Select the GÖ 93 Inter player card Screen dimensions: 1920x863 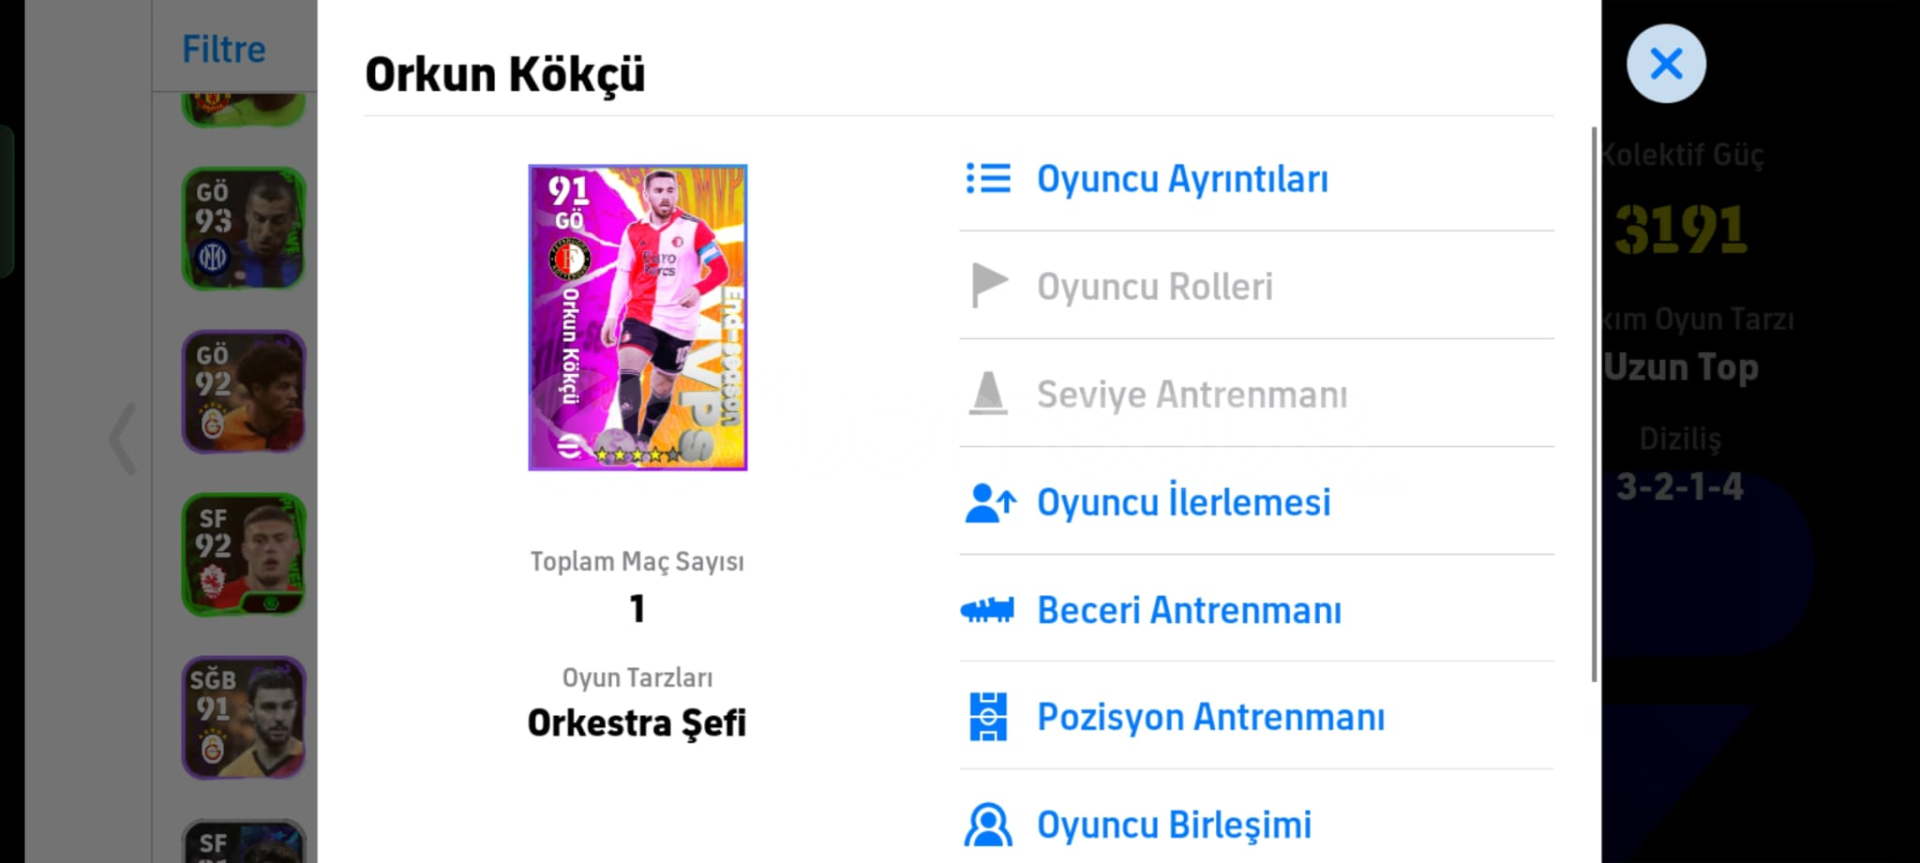(243, 229)
